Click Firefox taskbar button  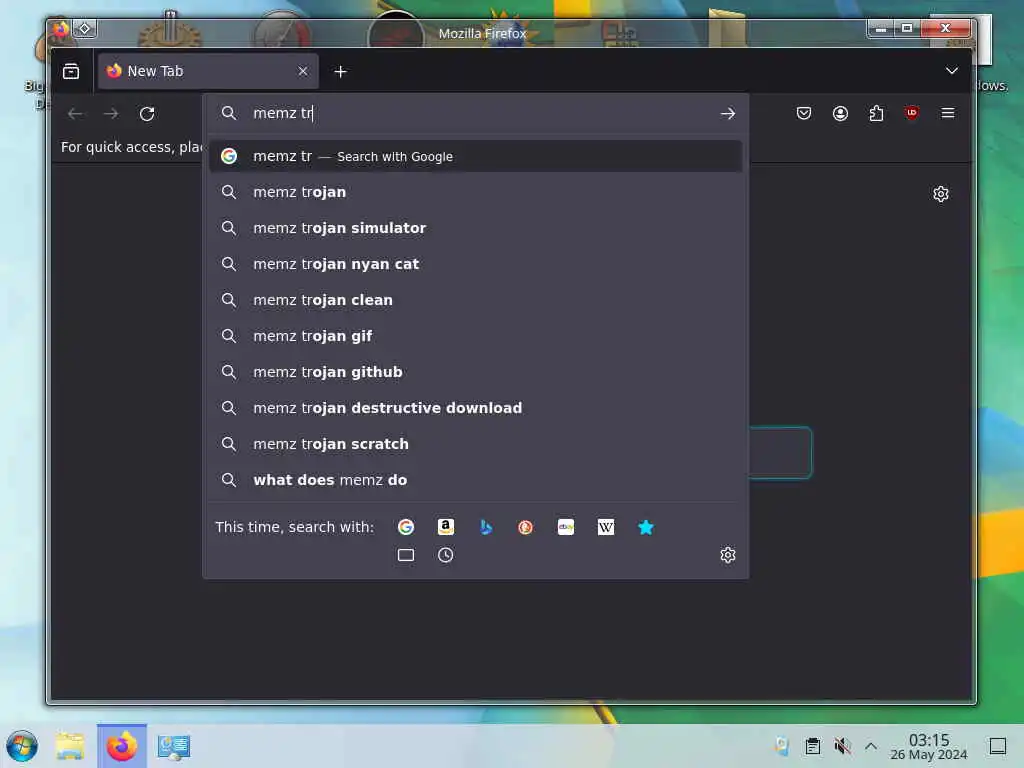pos(122,746)
